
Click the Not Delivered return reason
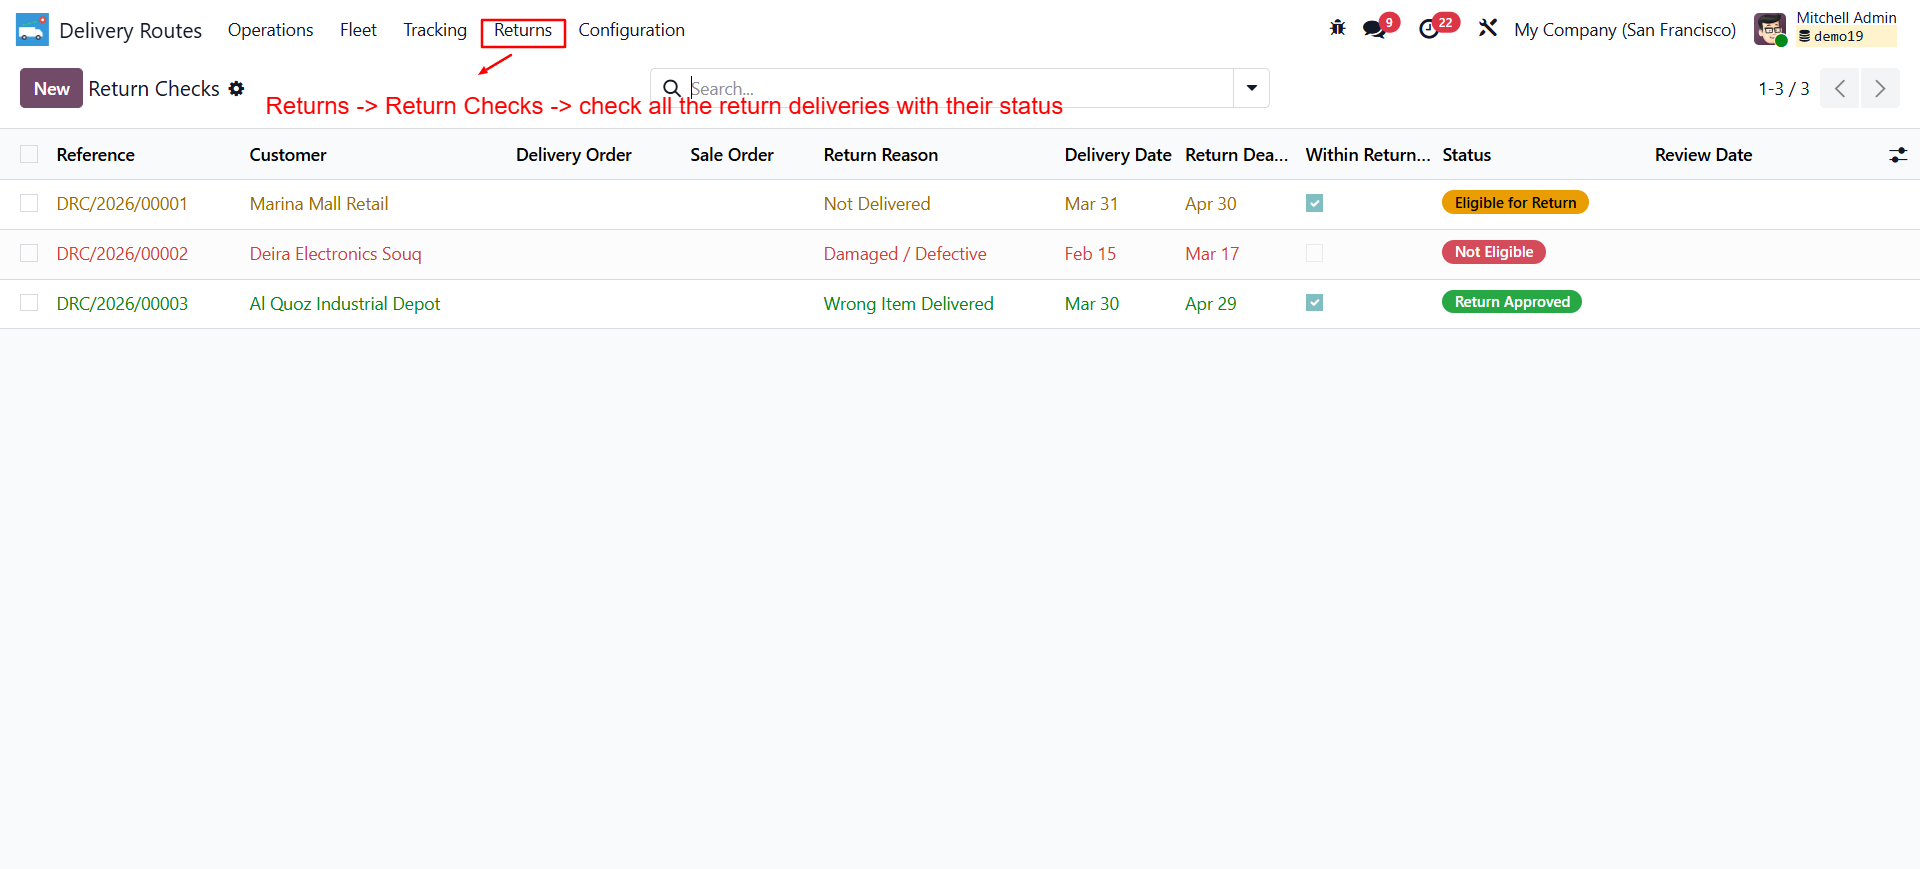click(x=877, y=204)
